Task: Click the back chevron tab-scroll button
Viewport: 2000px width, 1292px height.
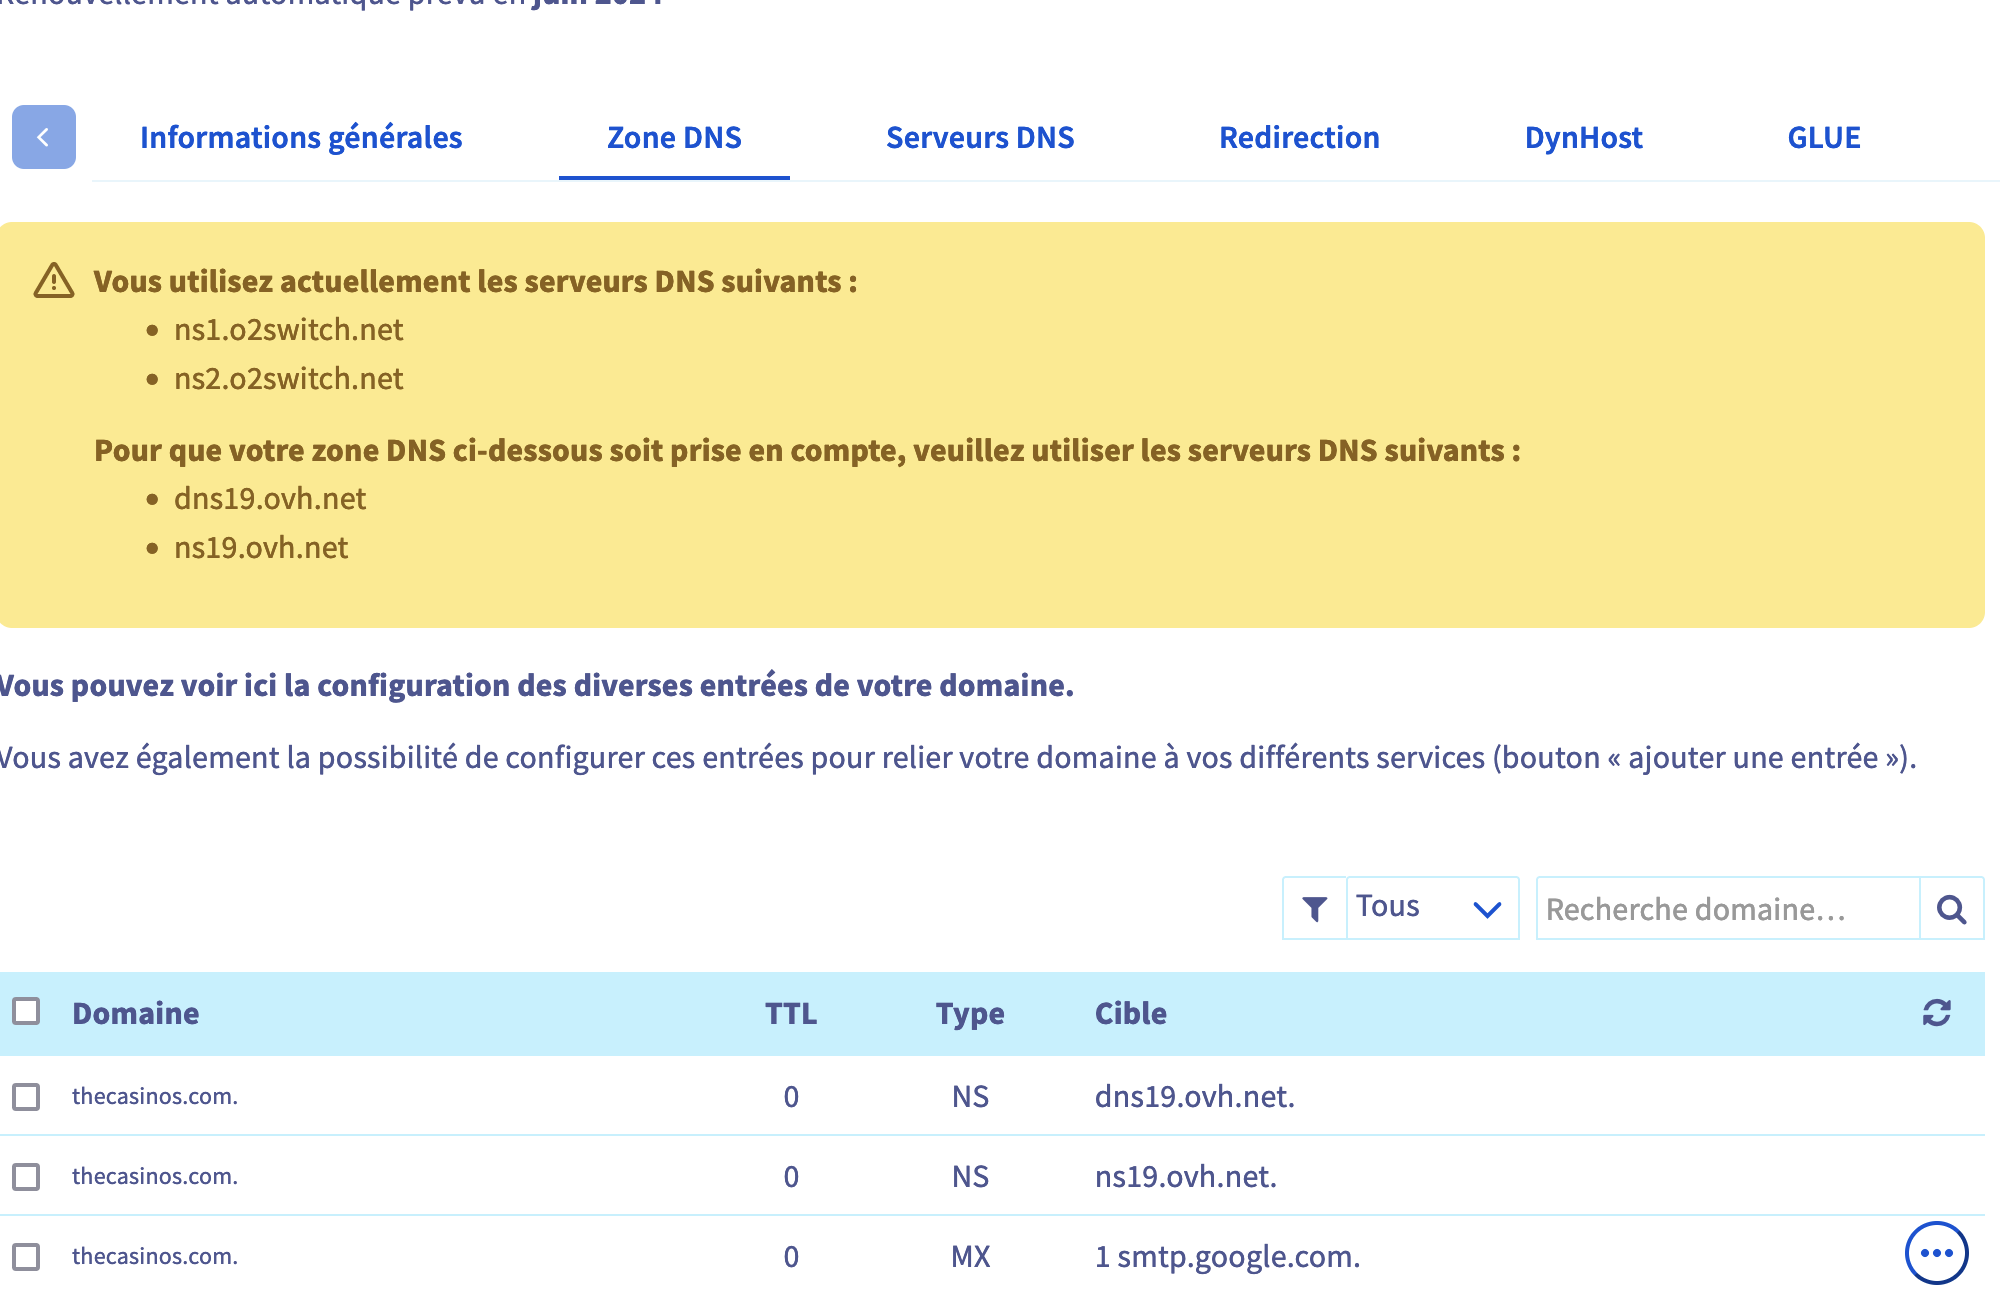Action: pos(43,137)
